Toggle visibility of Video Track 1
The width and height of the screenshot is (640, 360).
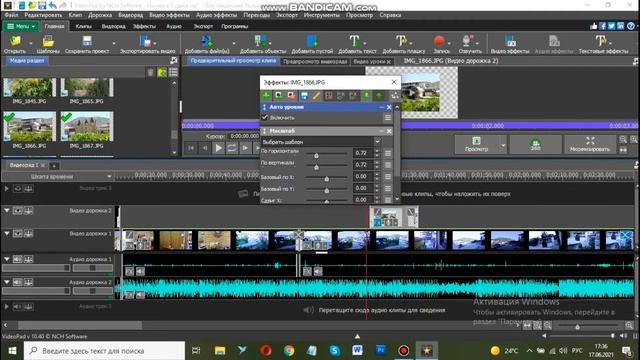[x=18, y=233]
